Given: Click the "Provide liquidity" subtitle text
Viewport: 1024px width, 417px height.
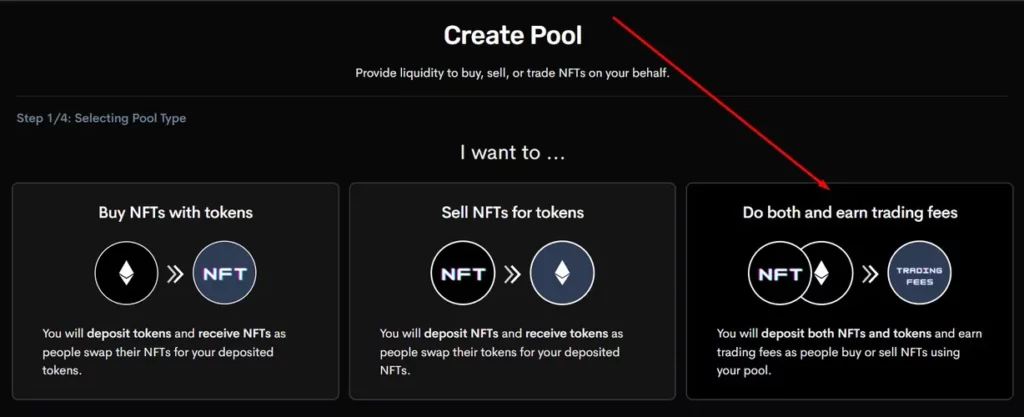Looking at the screenshot, I should 513,73.
